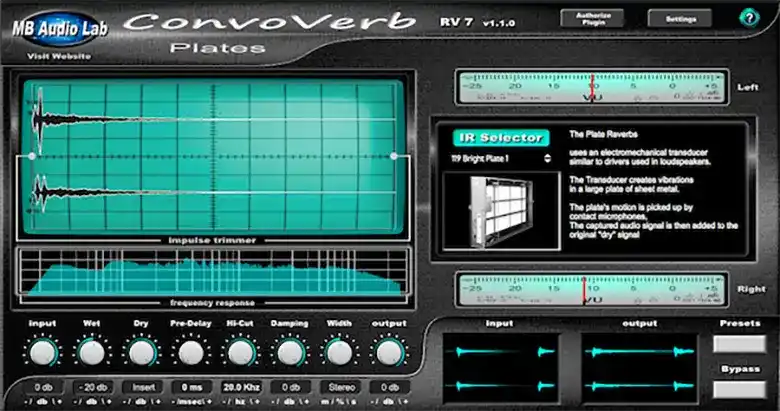780x411 pixels.
Task: Toggle the Width Stereo mode field
Action: [x=341, y=387]
